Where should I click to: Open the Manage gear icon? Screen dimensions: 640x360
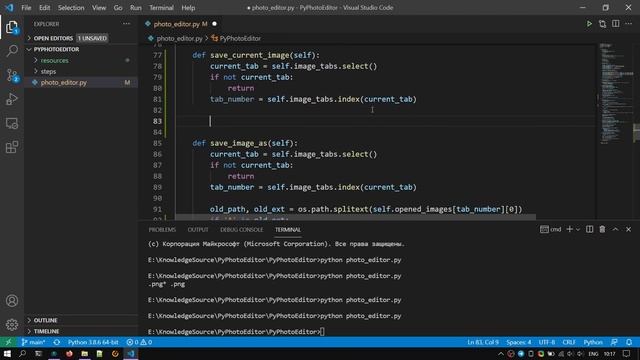click(x=12, y=324)
